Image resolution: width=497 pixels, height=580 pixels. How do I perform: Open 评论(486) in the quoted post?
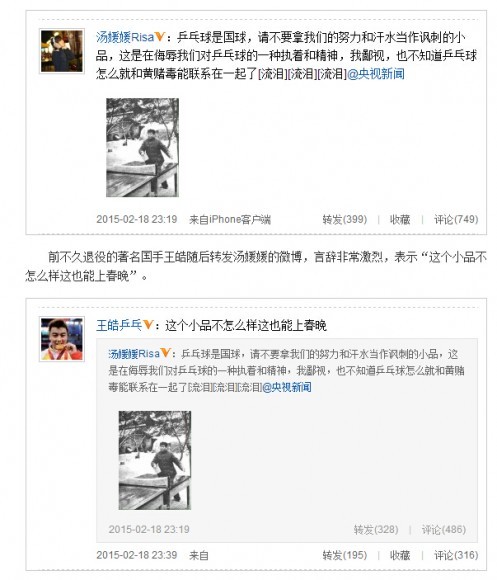pos(444,529)
